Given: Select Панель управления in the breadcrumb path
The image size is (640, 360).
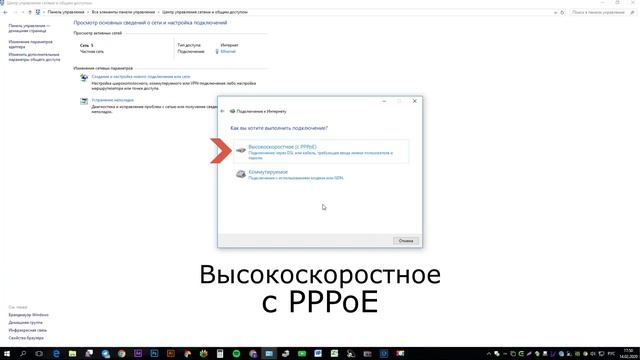Looking at the screenshot, I should point(66,12).
